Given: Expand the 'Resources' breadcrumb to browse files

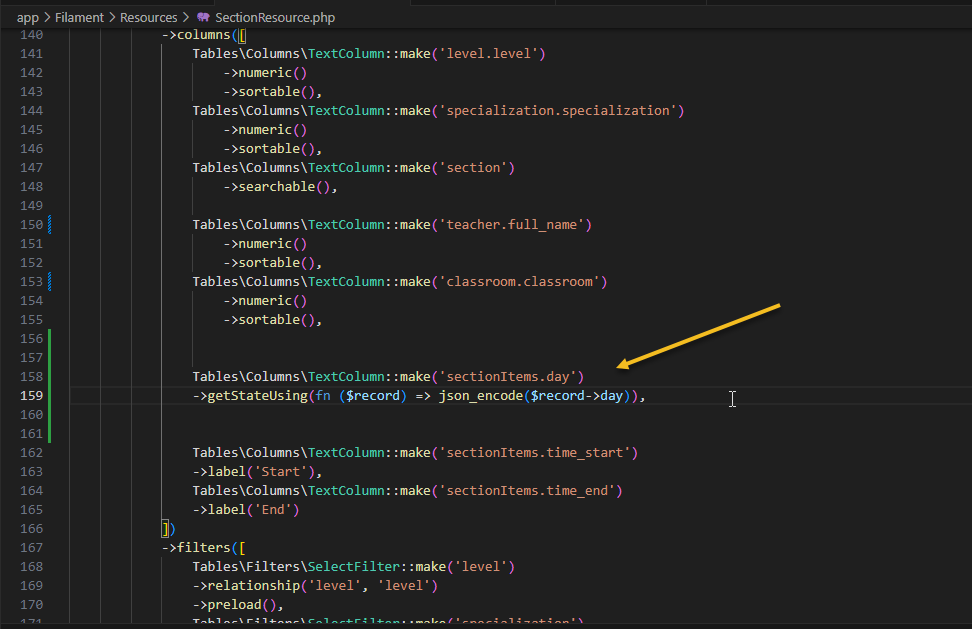Looking at the screenshot, I should (148, 17).
